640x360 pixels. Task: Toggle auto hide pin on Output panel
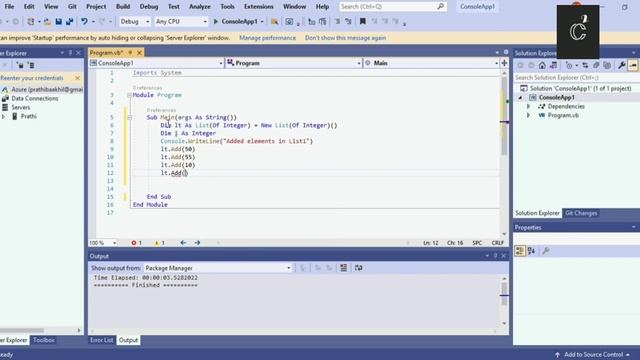tap(496, 256)
